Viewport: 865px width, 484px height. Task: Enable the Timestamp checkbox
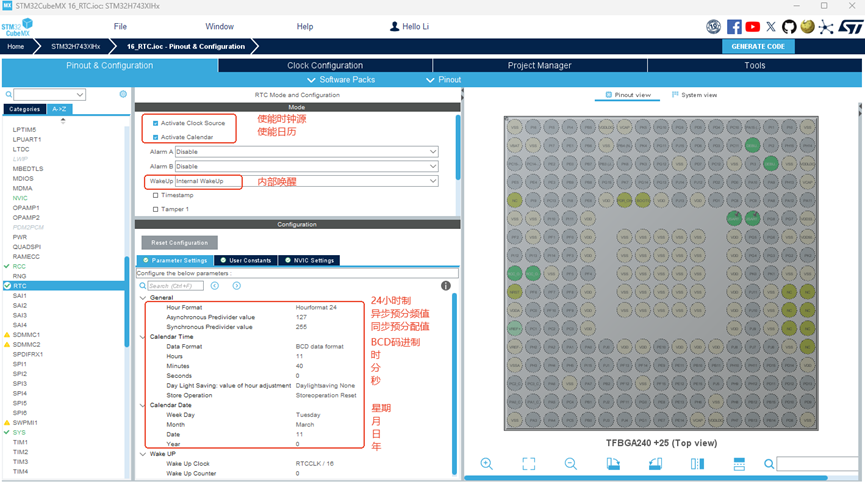(156, 195)
